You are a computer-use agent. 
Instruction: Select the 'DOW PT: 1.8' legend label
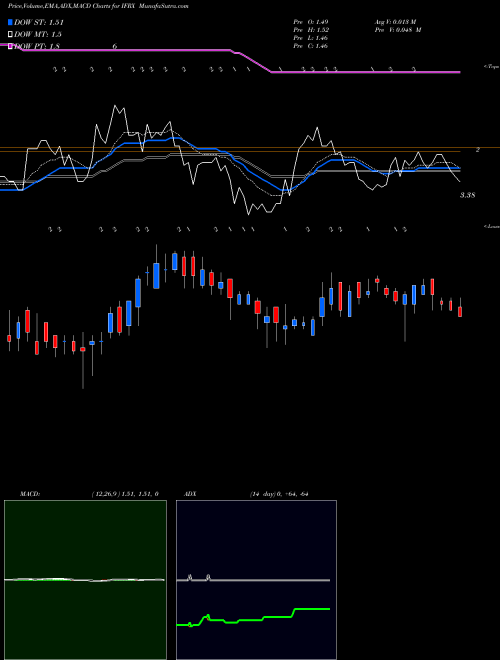pos(37,47)
